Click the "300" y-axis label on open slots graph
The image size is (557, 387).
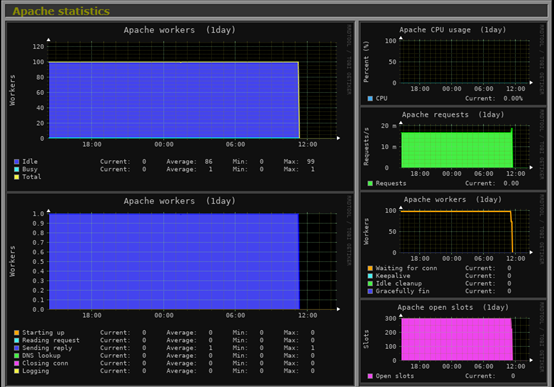pyautogui.click(x=390, y=318)
